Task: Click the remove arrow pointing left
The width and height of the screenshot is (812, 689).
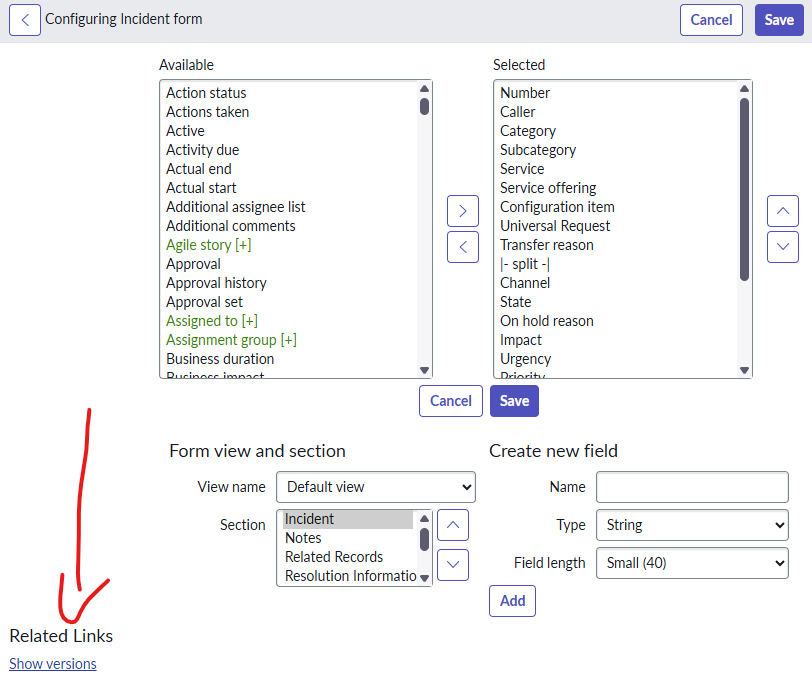Action: 462,246
